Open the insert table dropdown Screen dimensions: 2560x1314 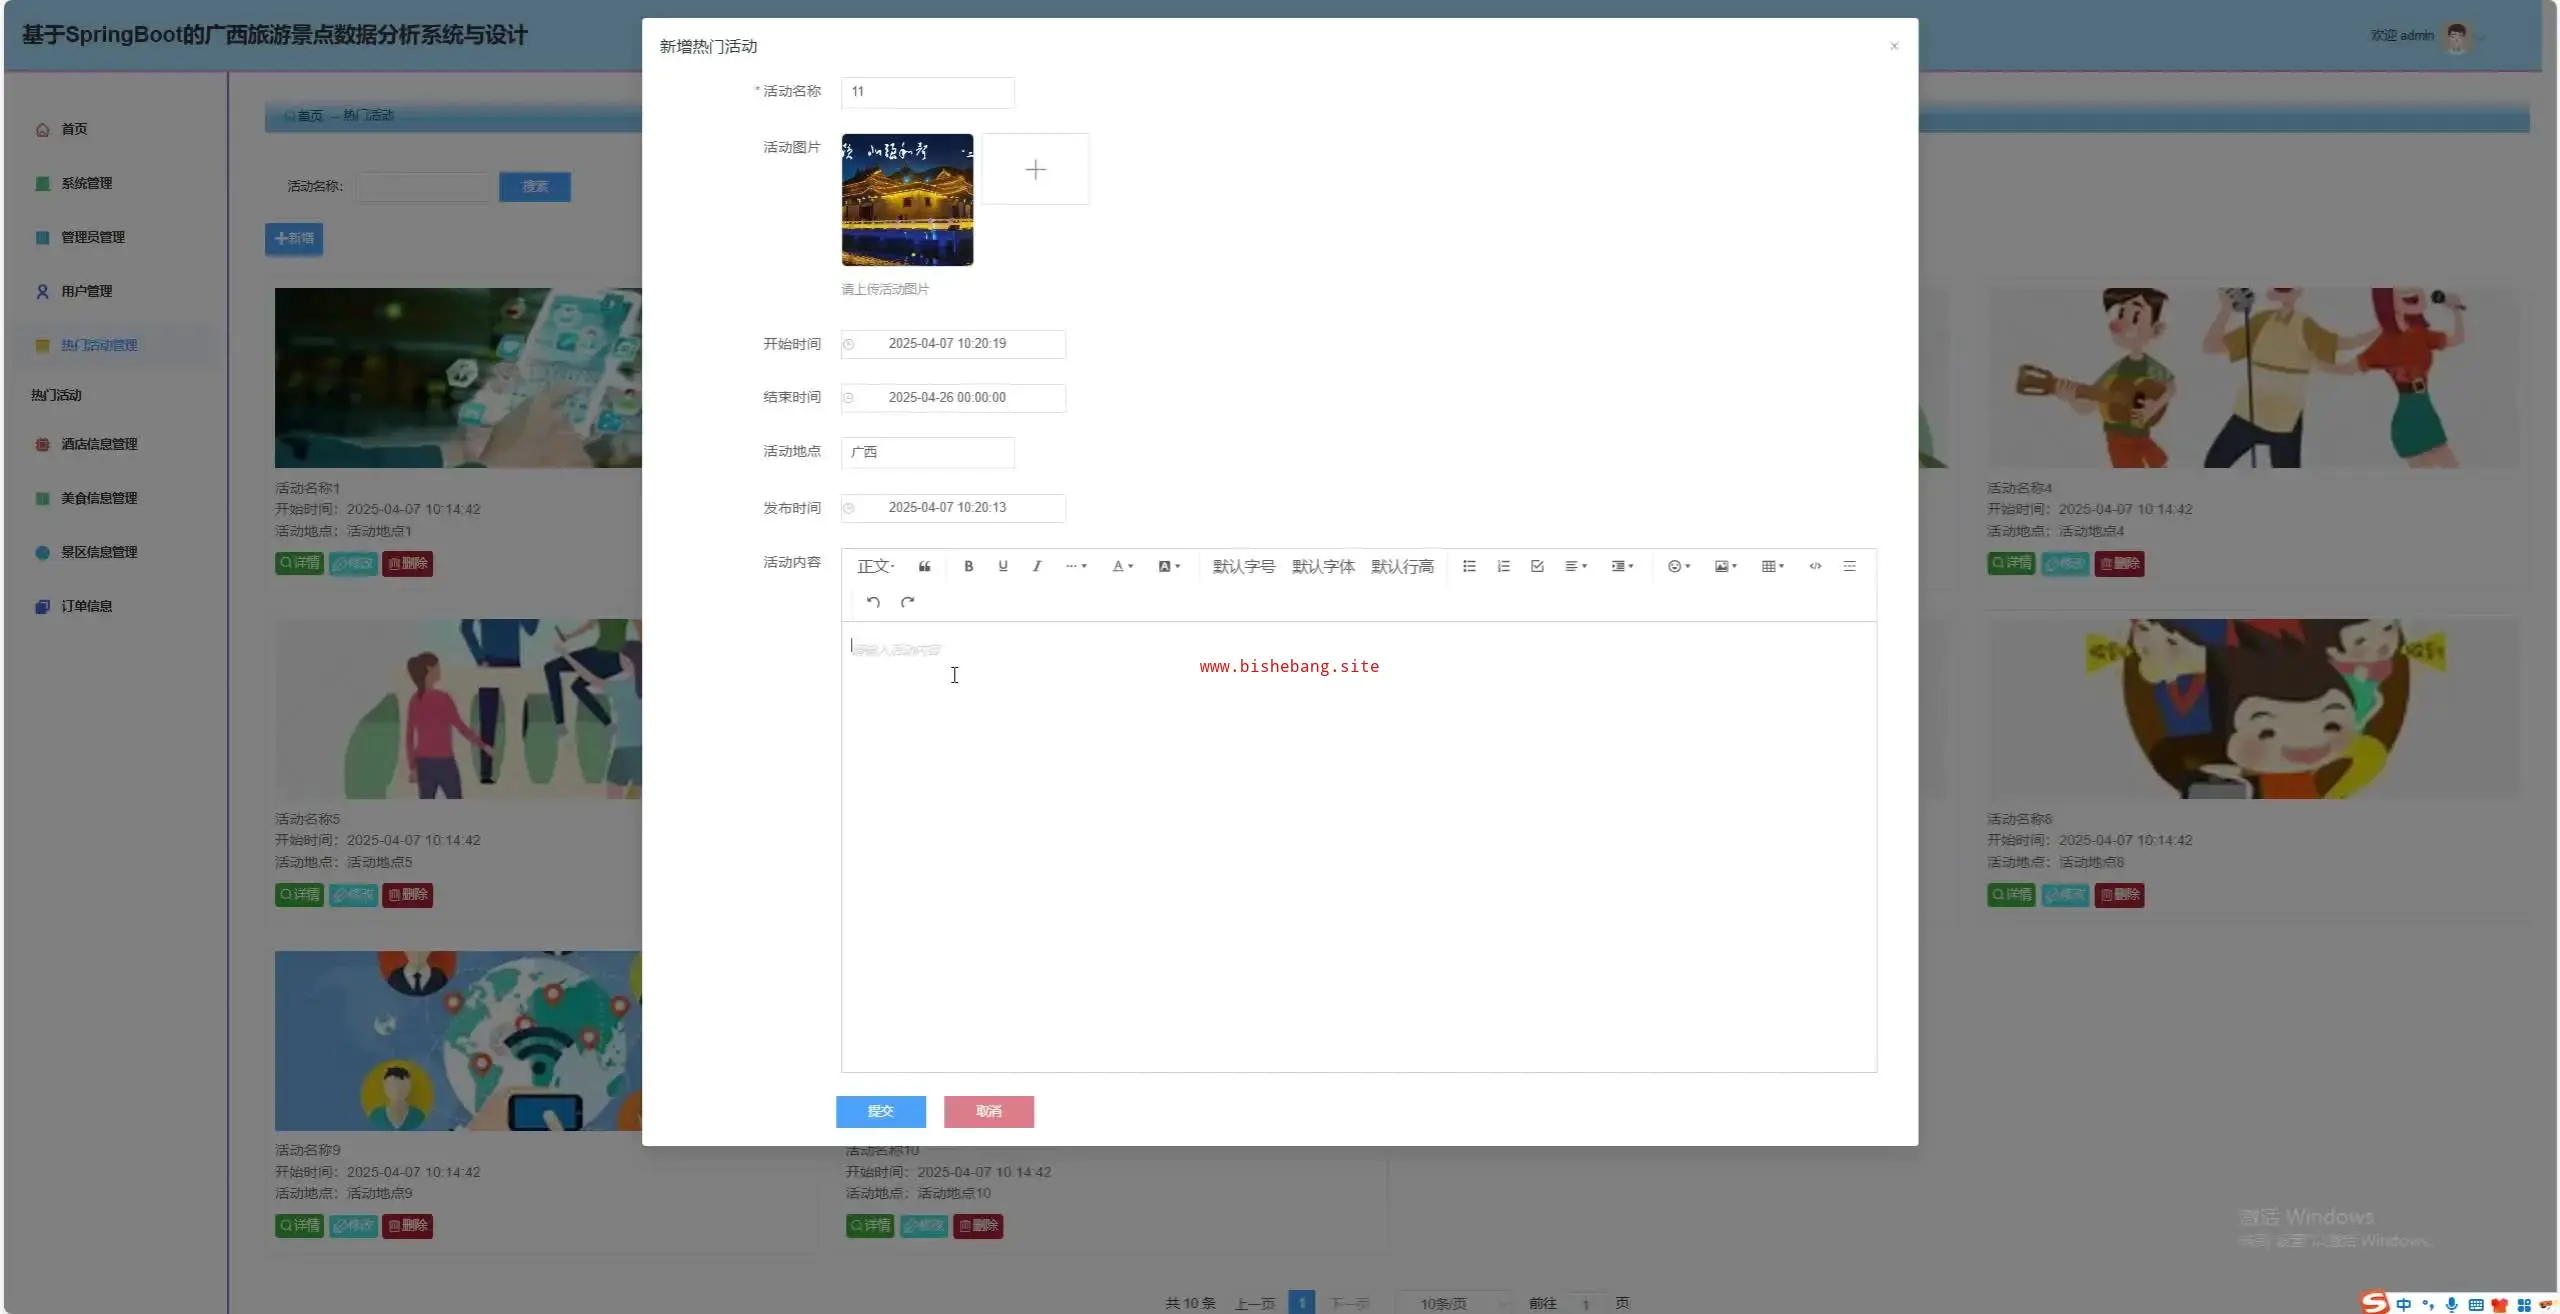coord(1772,566)
